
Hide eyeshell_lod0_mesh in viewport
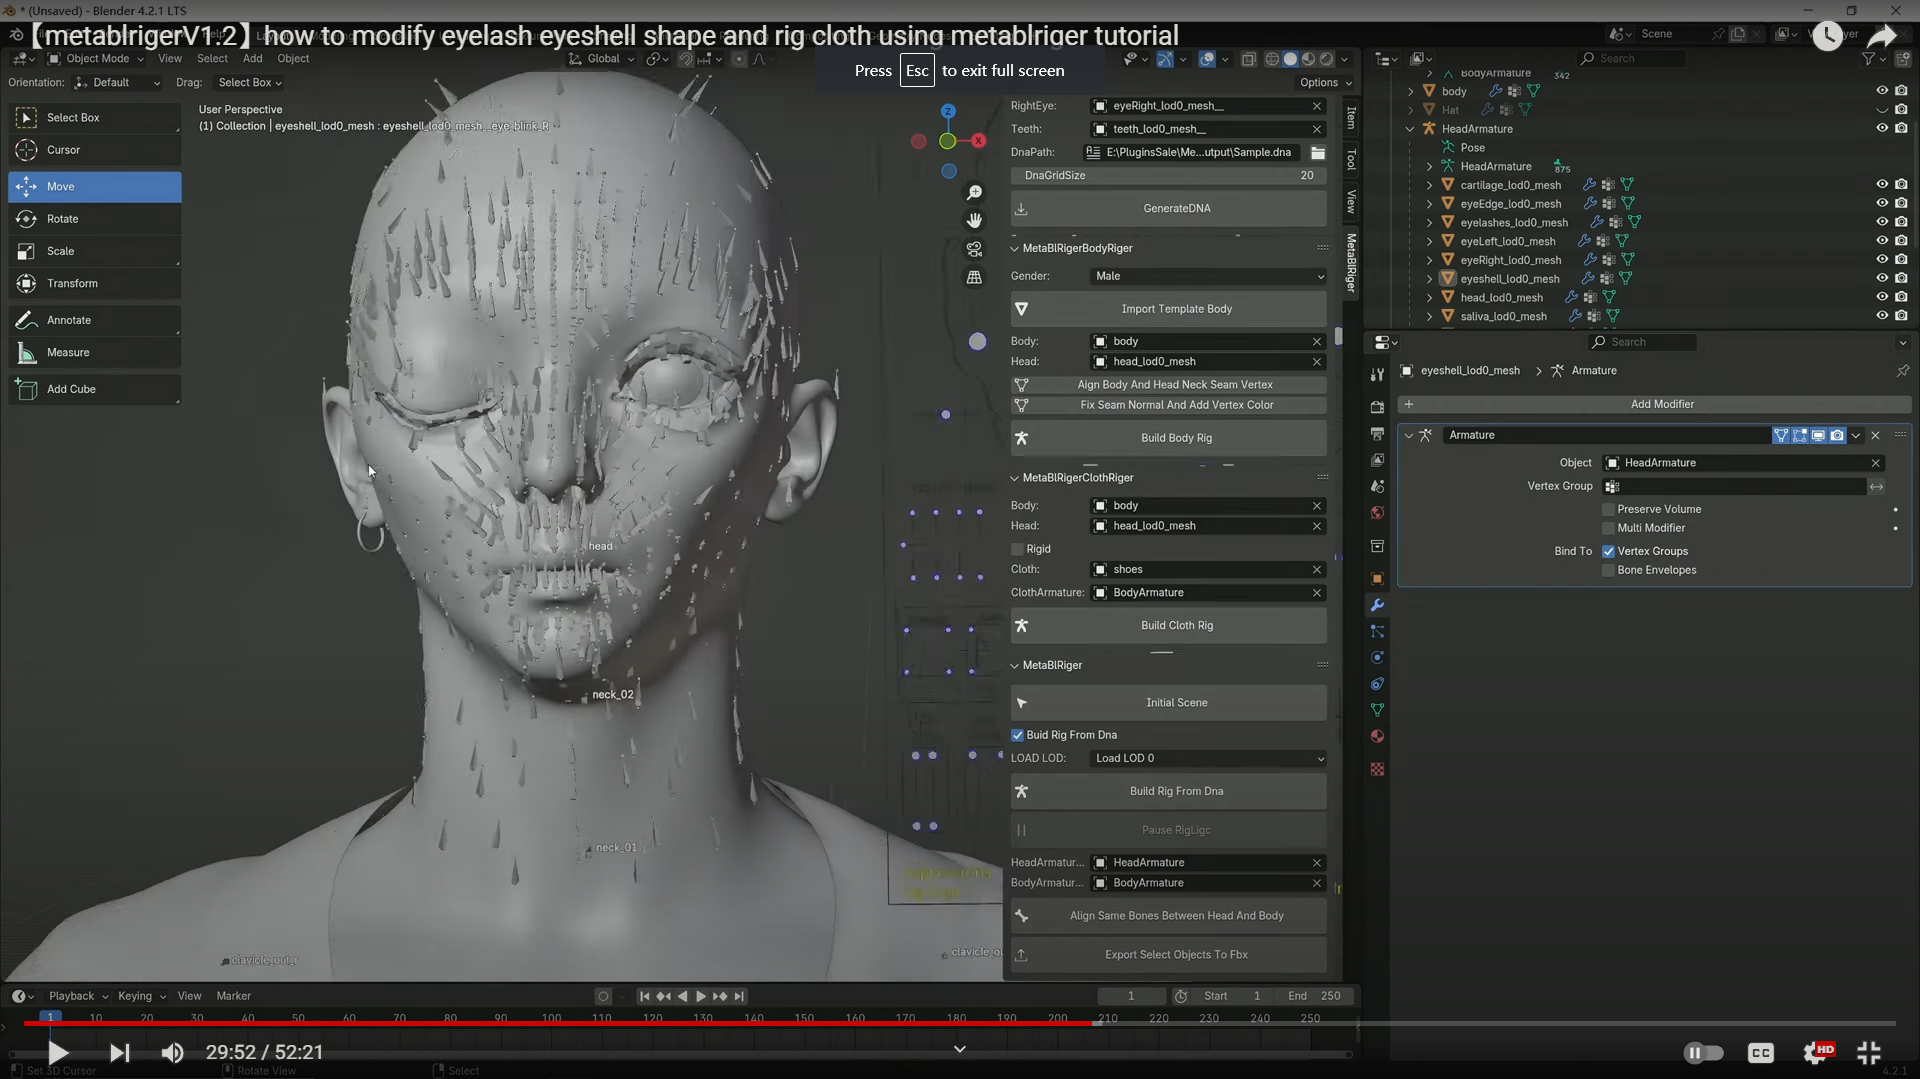tap(1882, 278)
